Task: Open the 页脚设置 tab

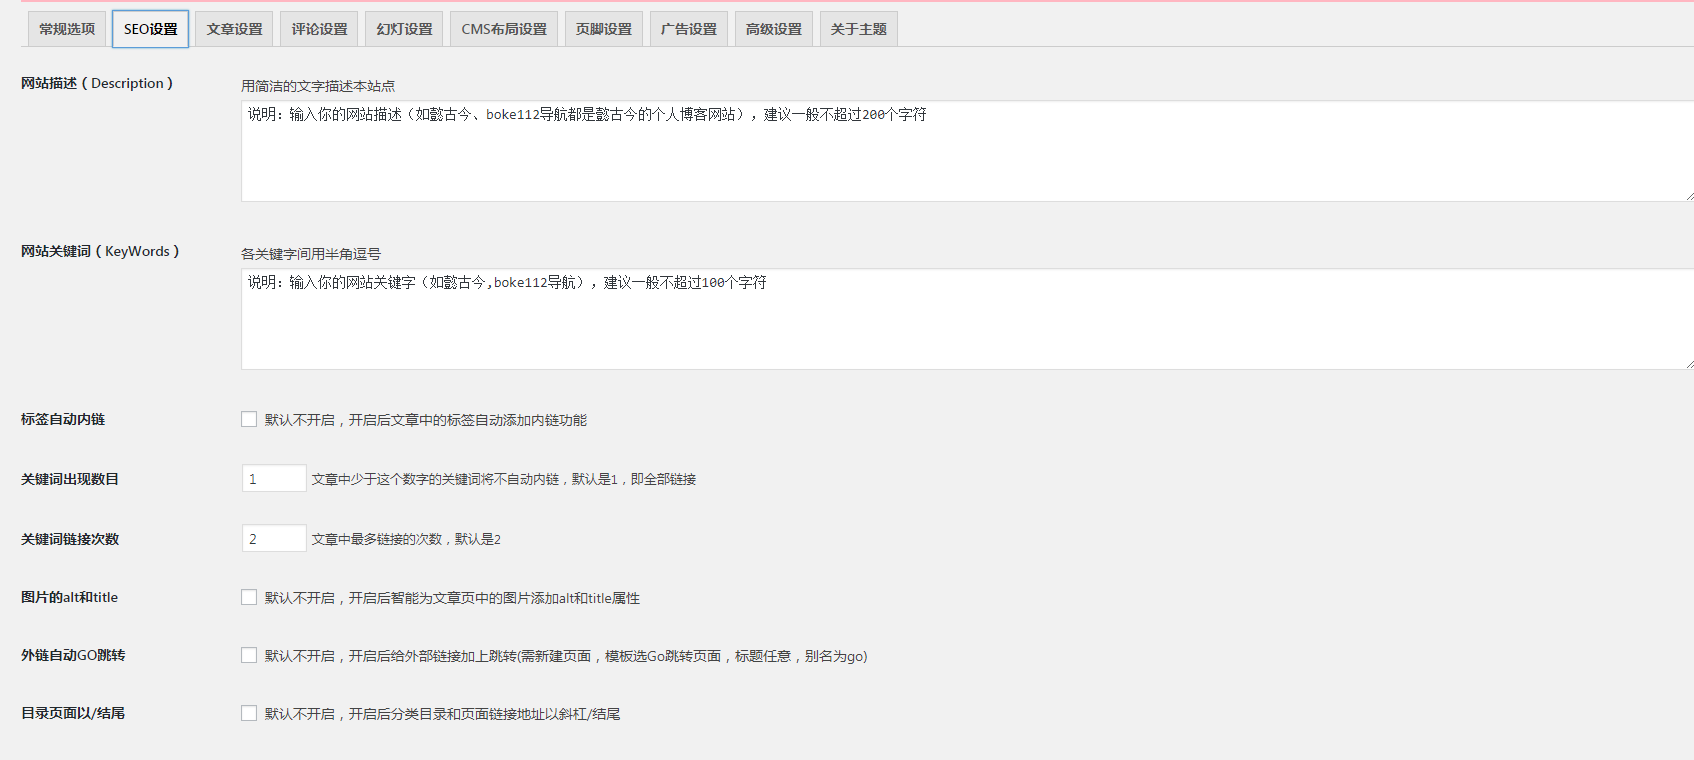Action: pos(604,29)
